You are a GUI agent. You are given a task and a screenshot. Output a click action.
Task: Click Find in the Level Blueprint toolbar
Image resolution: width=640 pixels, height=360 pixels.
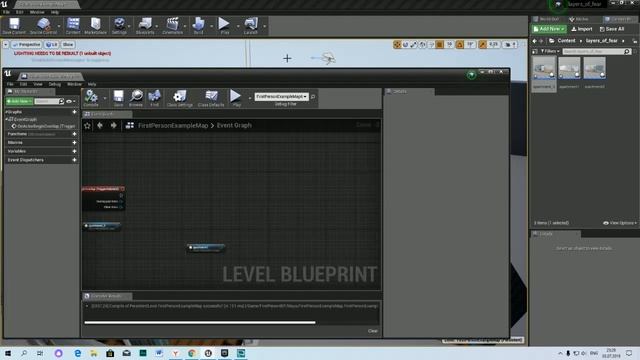(154, 98)
